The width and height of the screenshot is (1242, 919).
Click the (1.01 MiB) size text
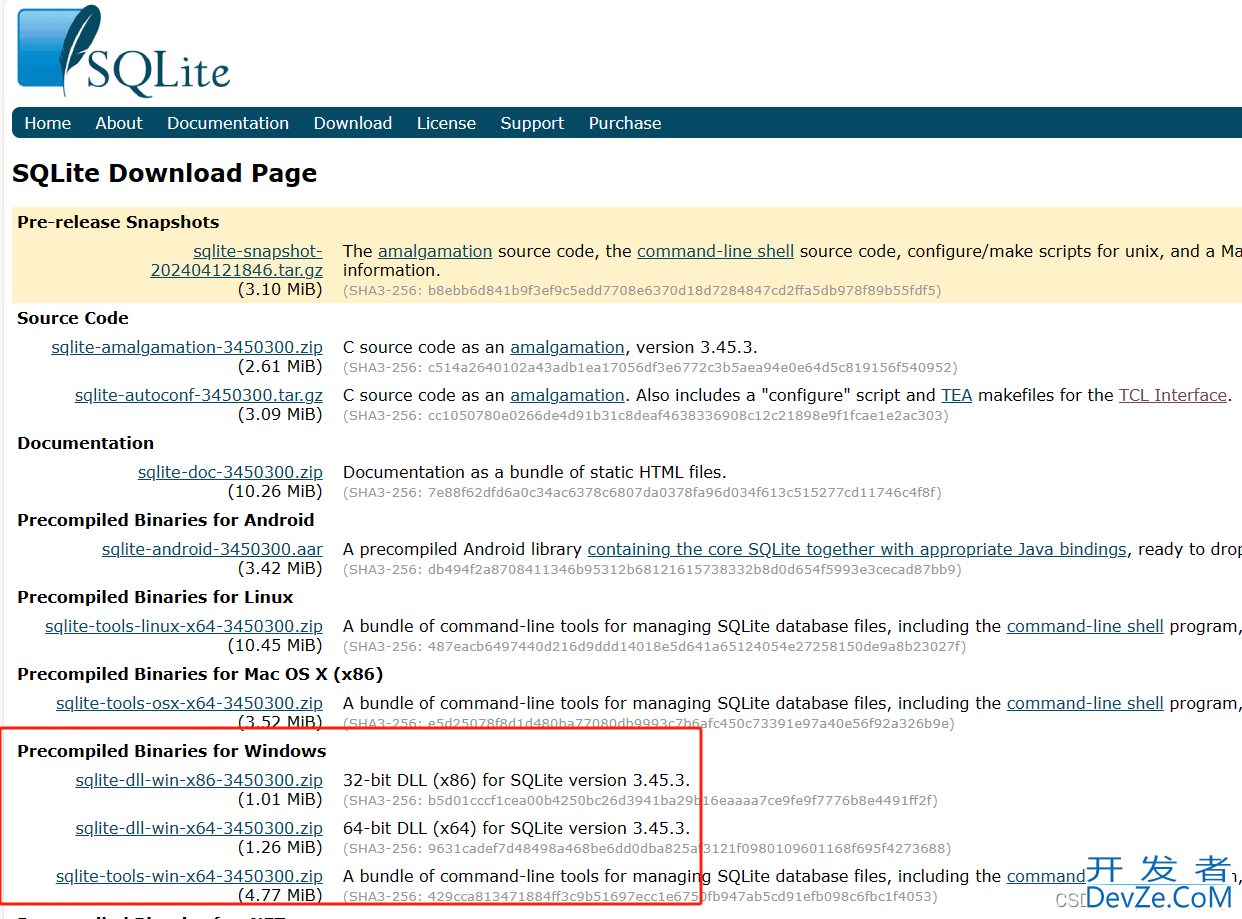coord(280,799)
